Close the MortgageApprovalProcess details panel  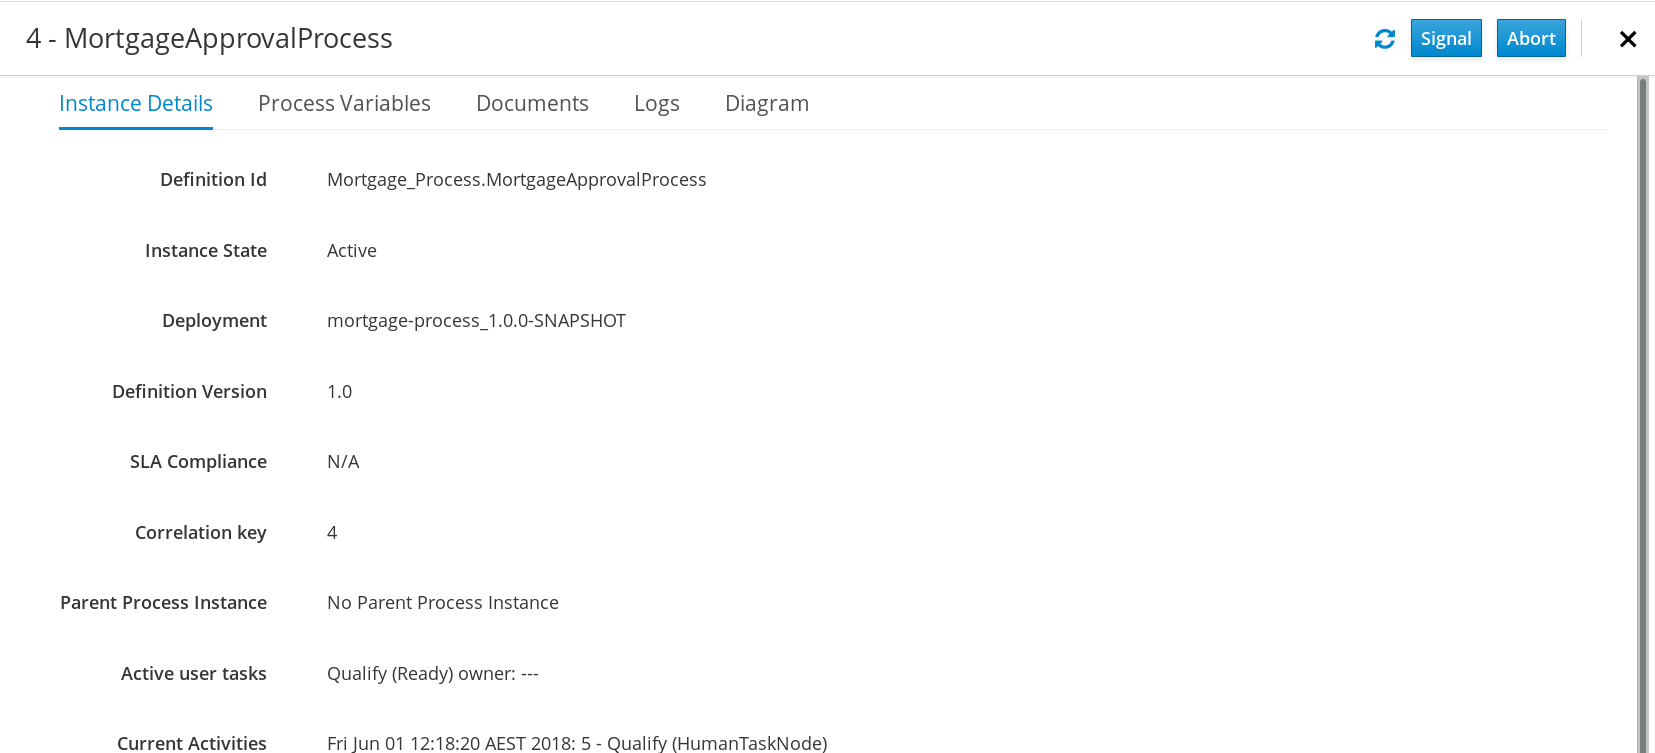pyautogui.click(x=1628, y=39)
